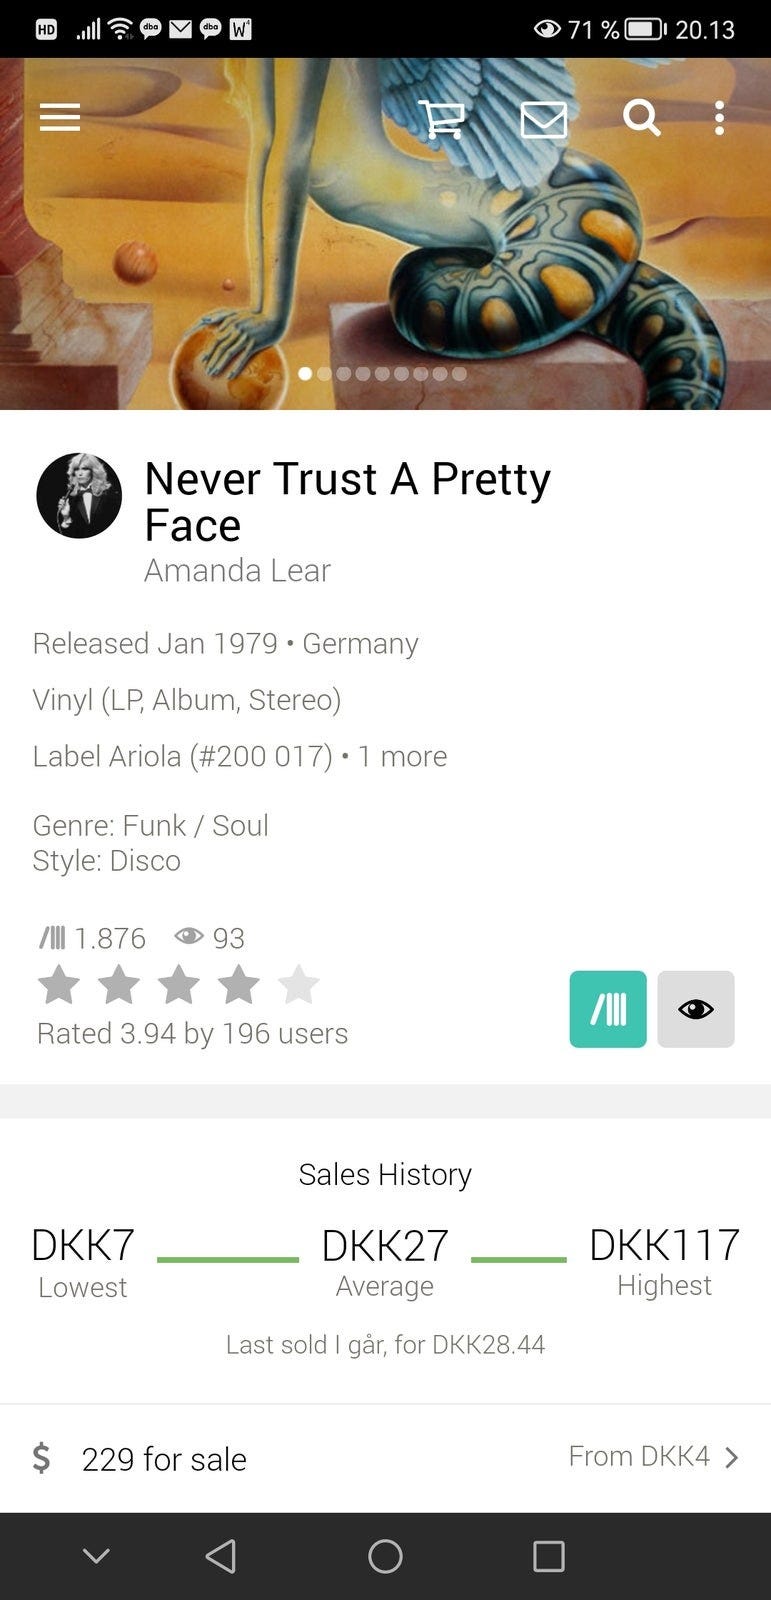Open the hamburger navigation menu

[60, 118]
